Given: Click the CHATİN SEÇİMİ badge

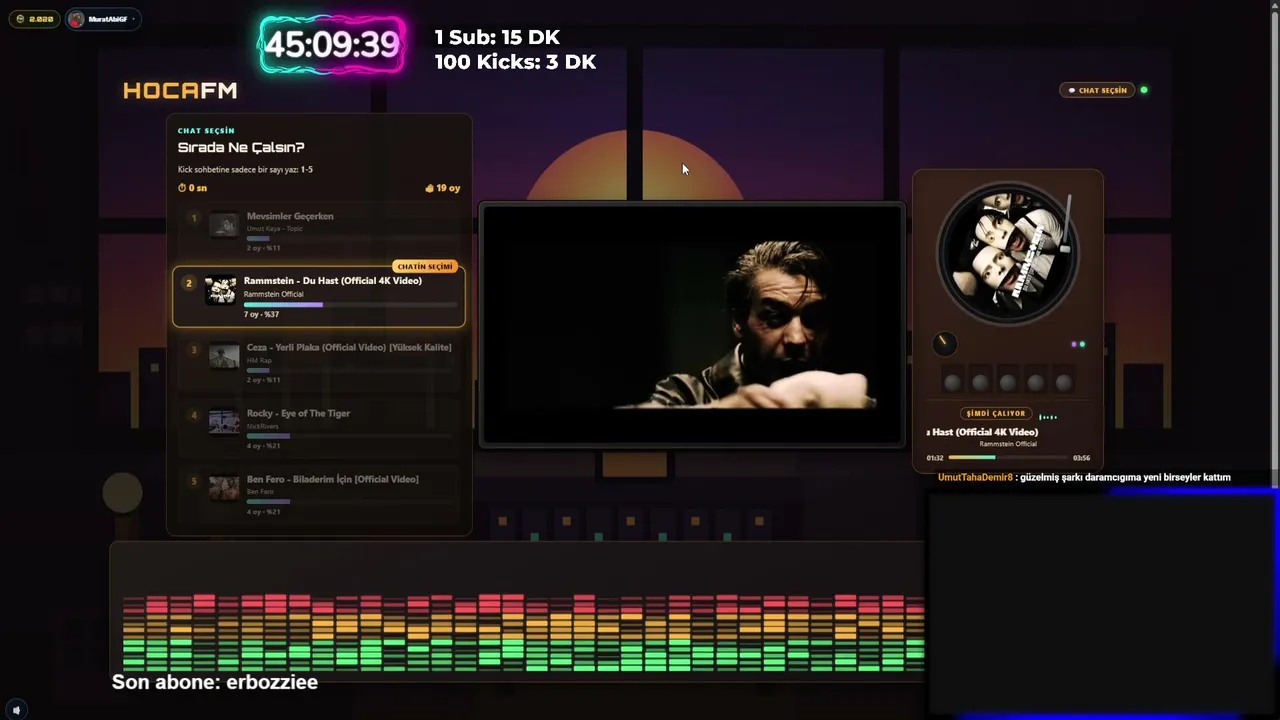Looking at the screenshot, I should [425, 267].
